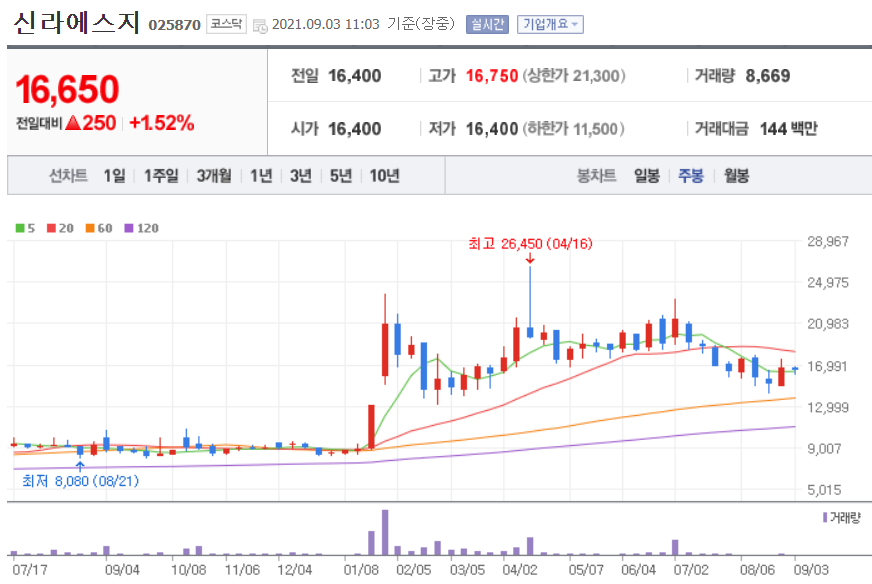872x584 pixels.
Task: Toggle the green 5-day moving average legend
Action: click(x=25, y=227)
